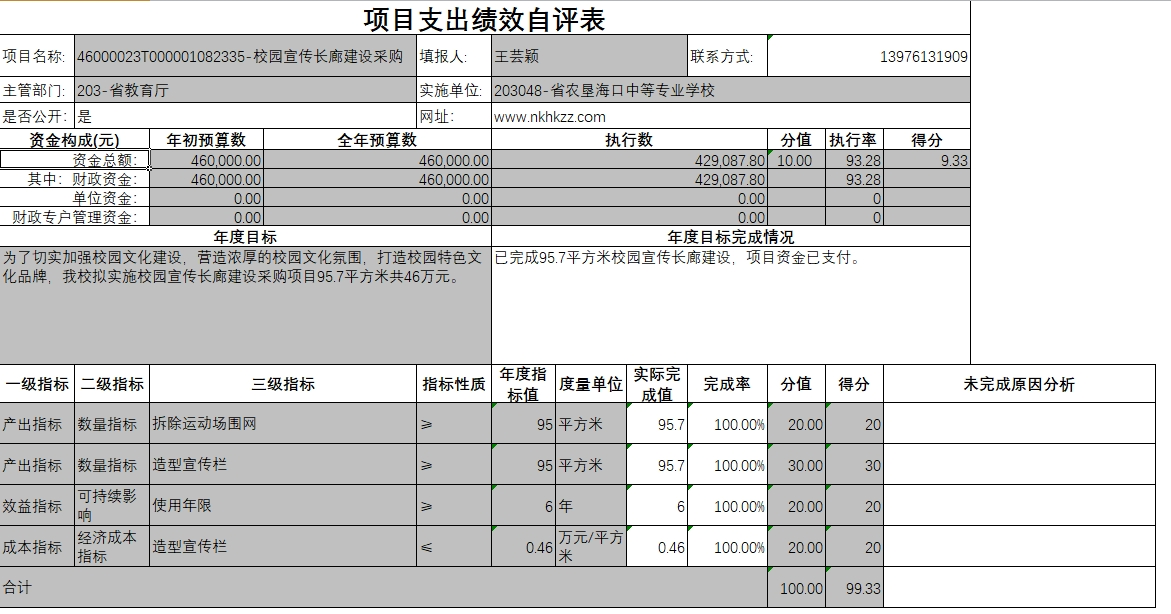Select the 合计 row label

pos(383,587)
